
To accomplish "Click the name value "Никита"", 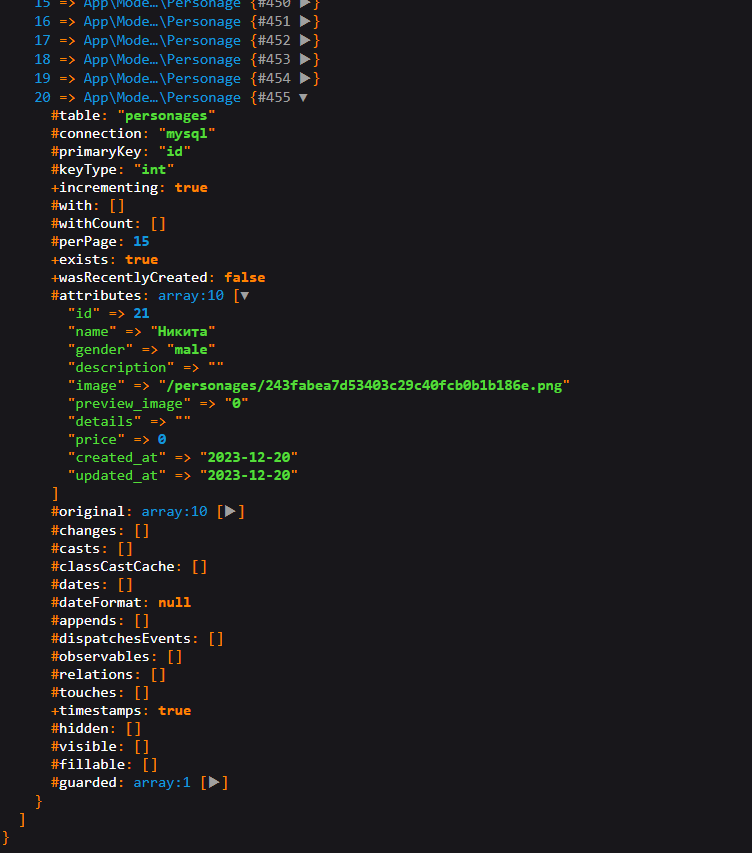I will click(183, 331).
